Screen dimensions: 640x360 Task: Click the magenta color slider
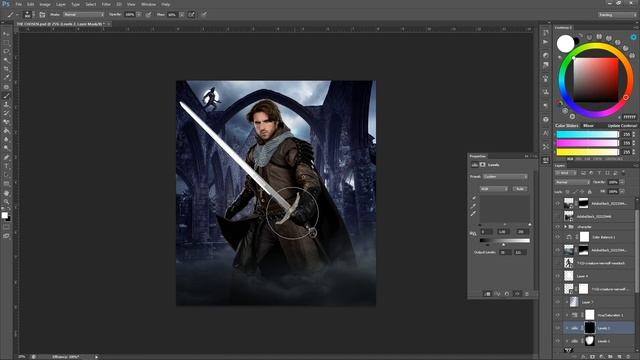coord(587,143)
